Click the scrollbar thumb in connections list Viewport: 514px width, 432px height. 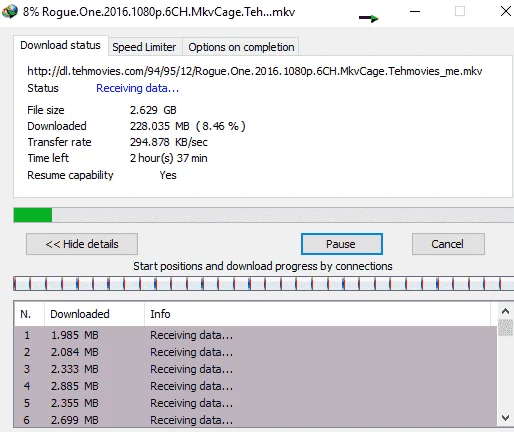[505, 328]
